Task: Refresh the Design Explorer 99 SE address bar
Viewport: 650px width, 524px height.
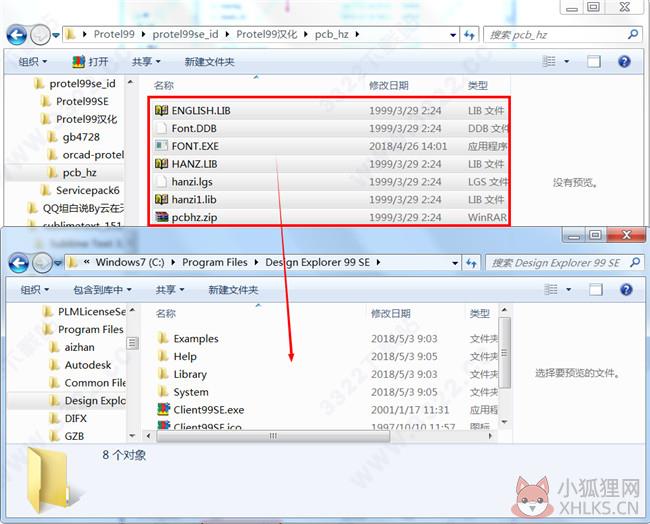Action: [x=471, y=263]
